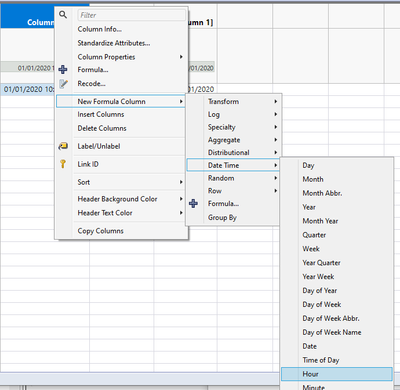Select Day of Week Name option
The height and width of the screenshot is (390, 400).
[332, 332]
